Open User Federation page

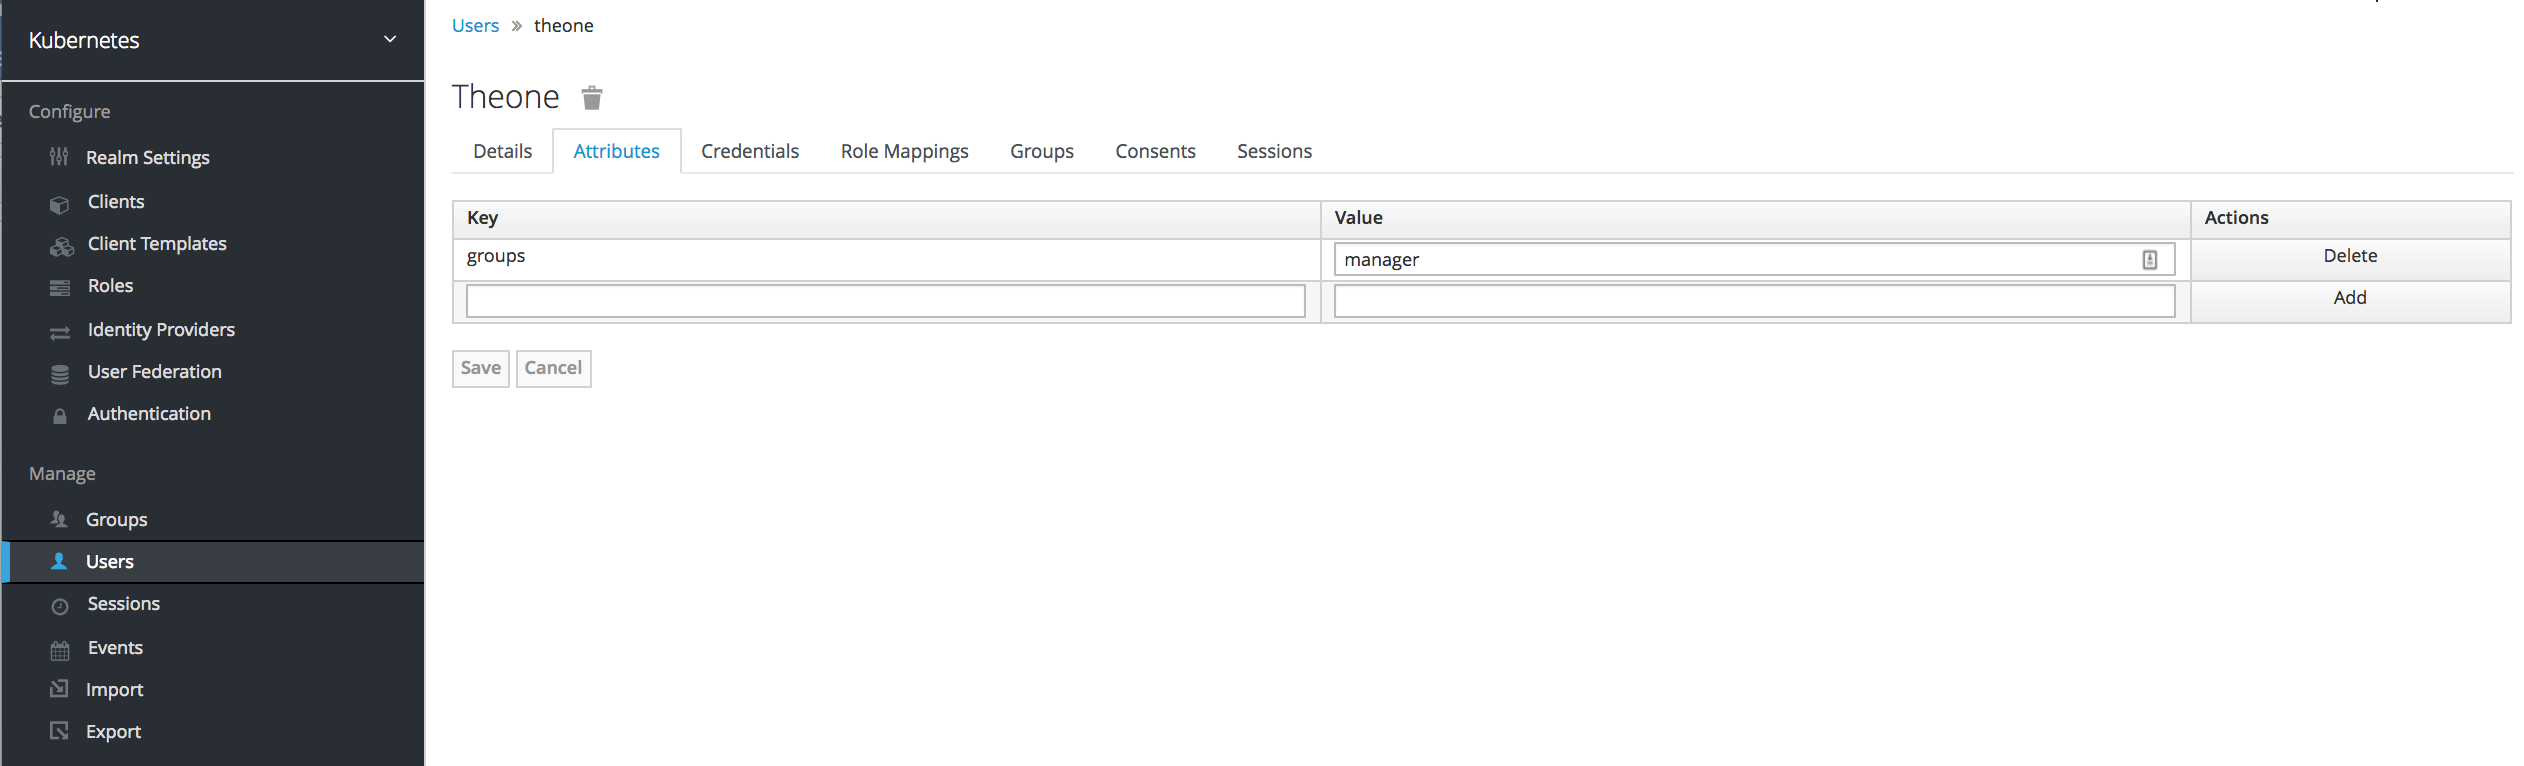[155, 372]
